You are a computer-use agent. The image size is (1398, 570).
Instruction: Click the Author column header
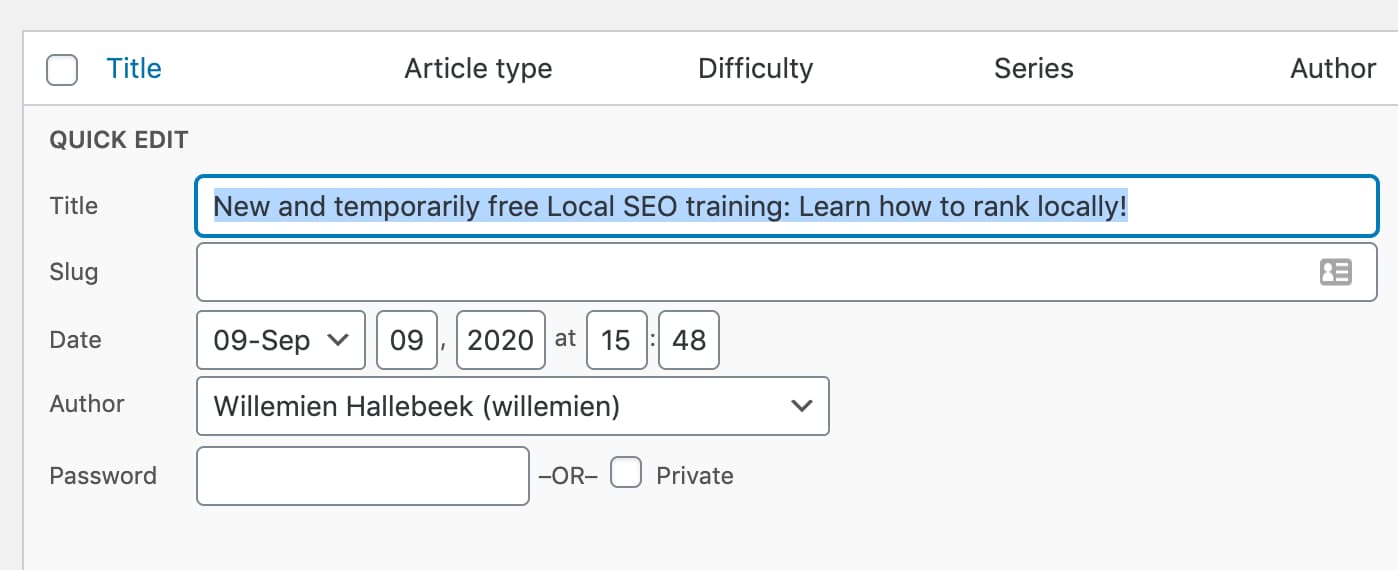coord(1333,68)
